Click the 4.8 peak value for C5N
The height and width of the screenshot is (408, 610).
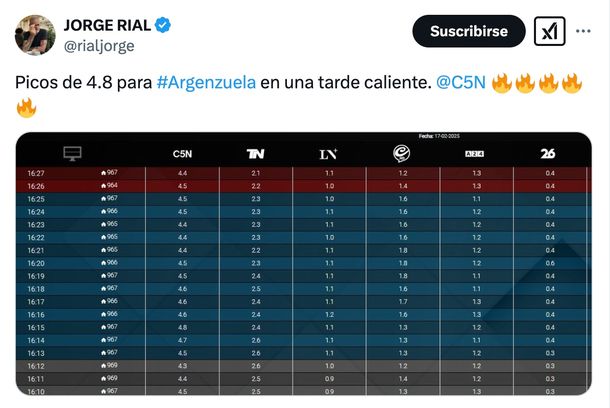tap(182, 327)
